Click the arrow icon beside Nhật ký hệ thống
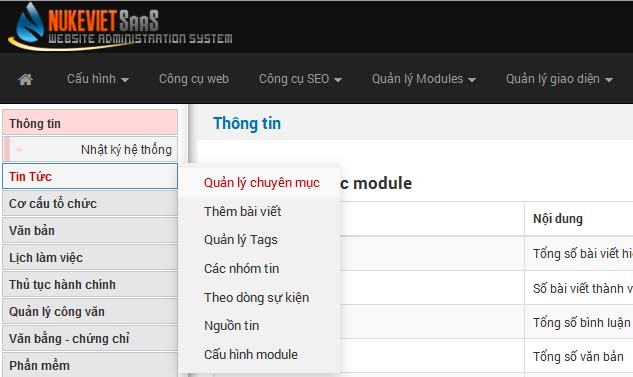 [x=19, y=149]
